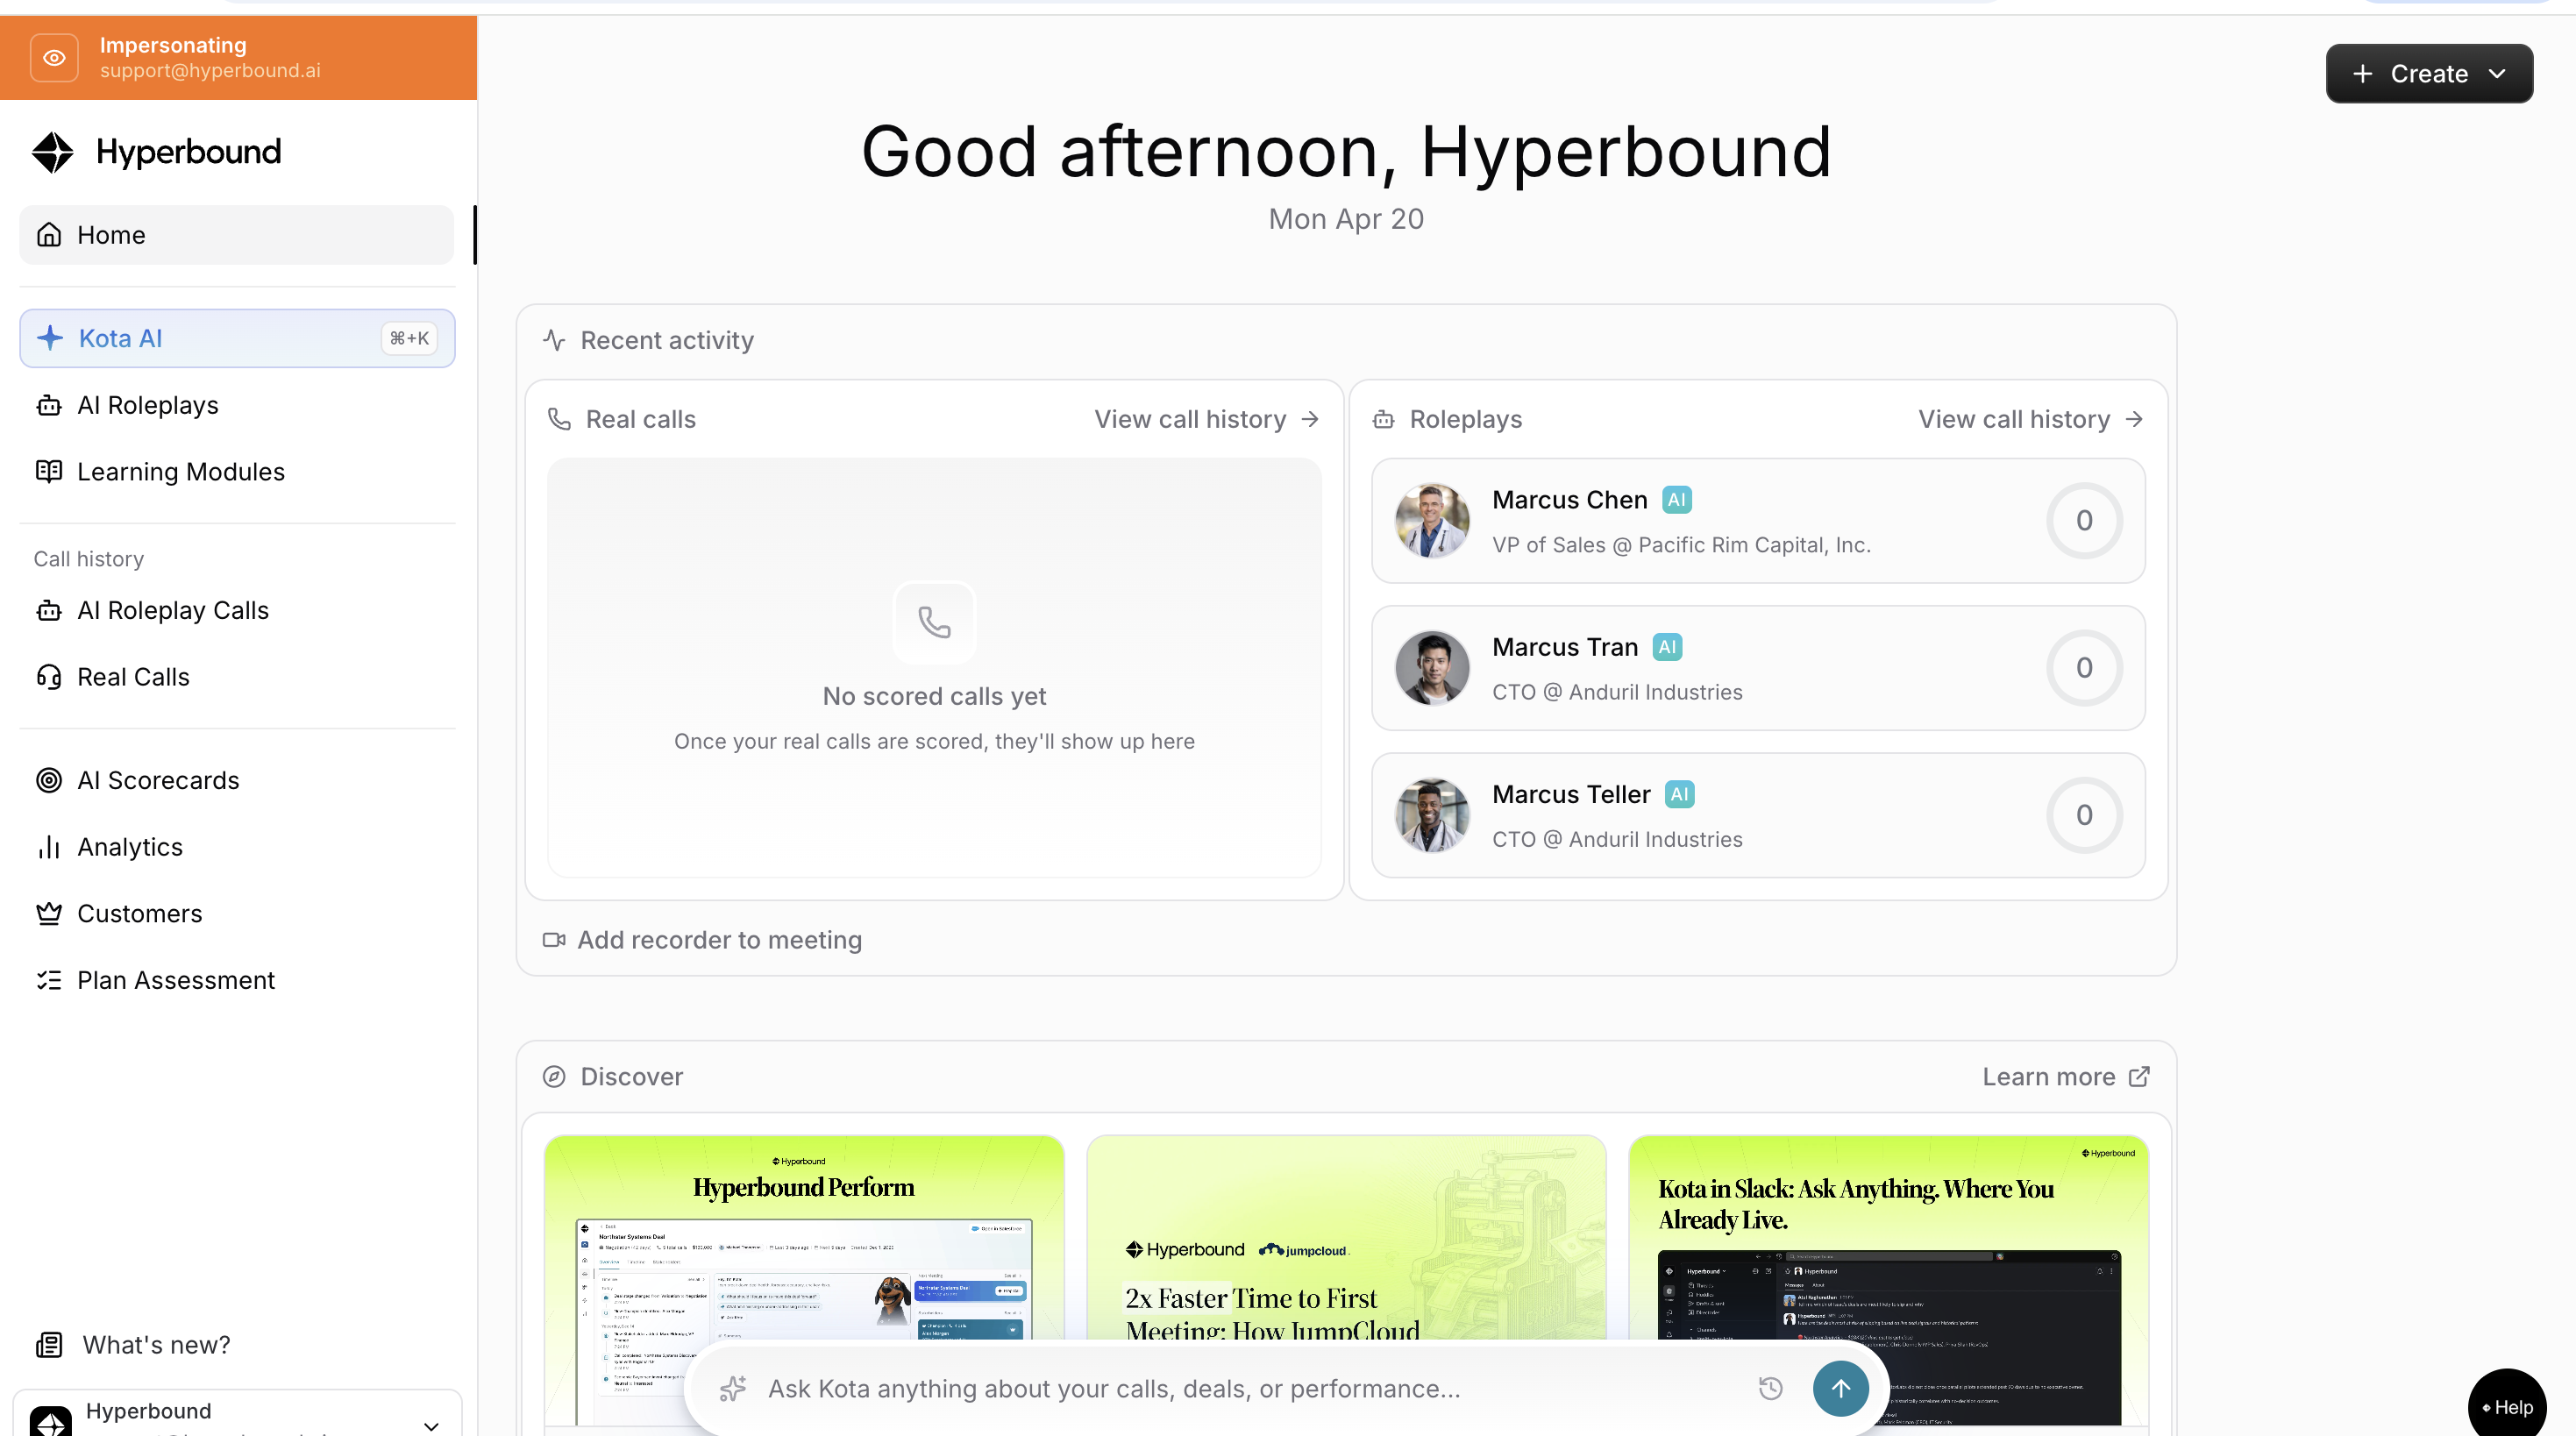
Task: Click the Mon Apr 20 date text
Action: point(1346,219)
